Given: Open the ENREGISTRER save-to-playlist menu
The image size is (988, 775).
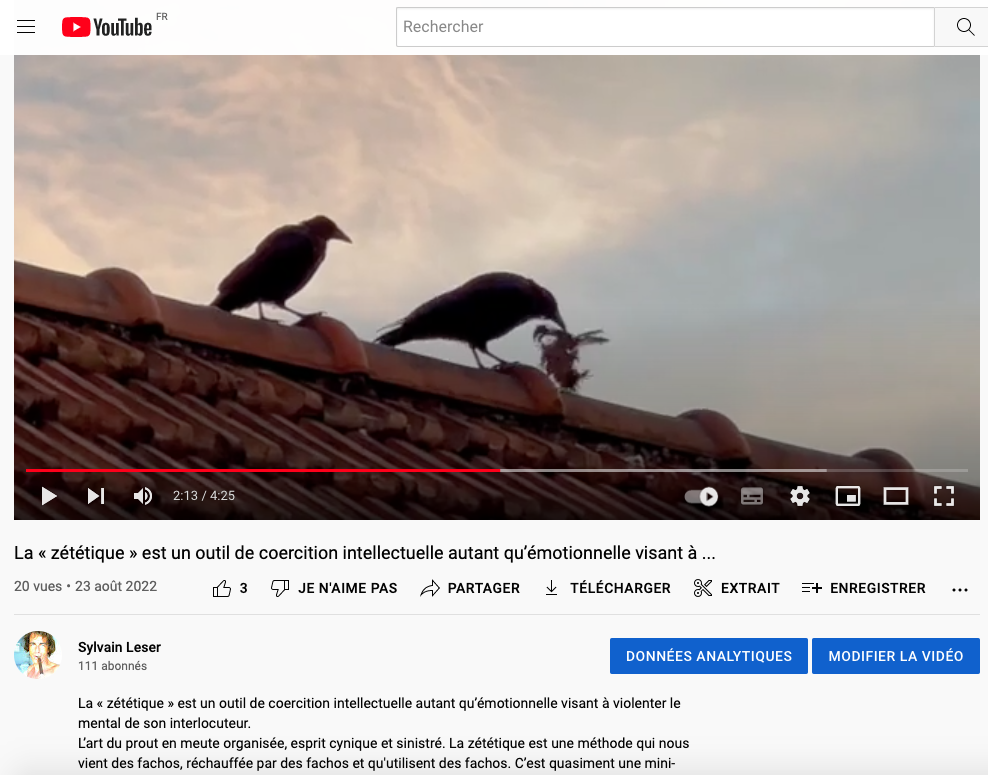Looking at the screenshot, I should [x=864, y=588].
